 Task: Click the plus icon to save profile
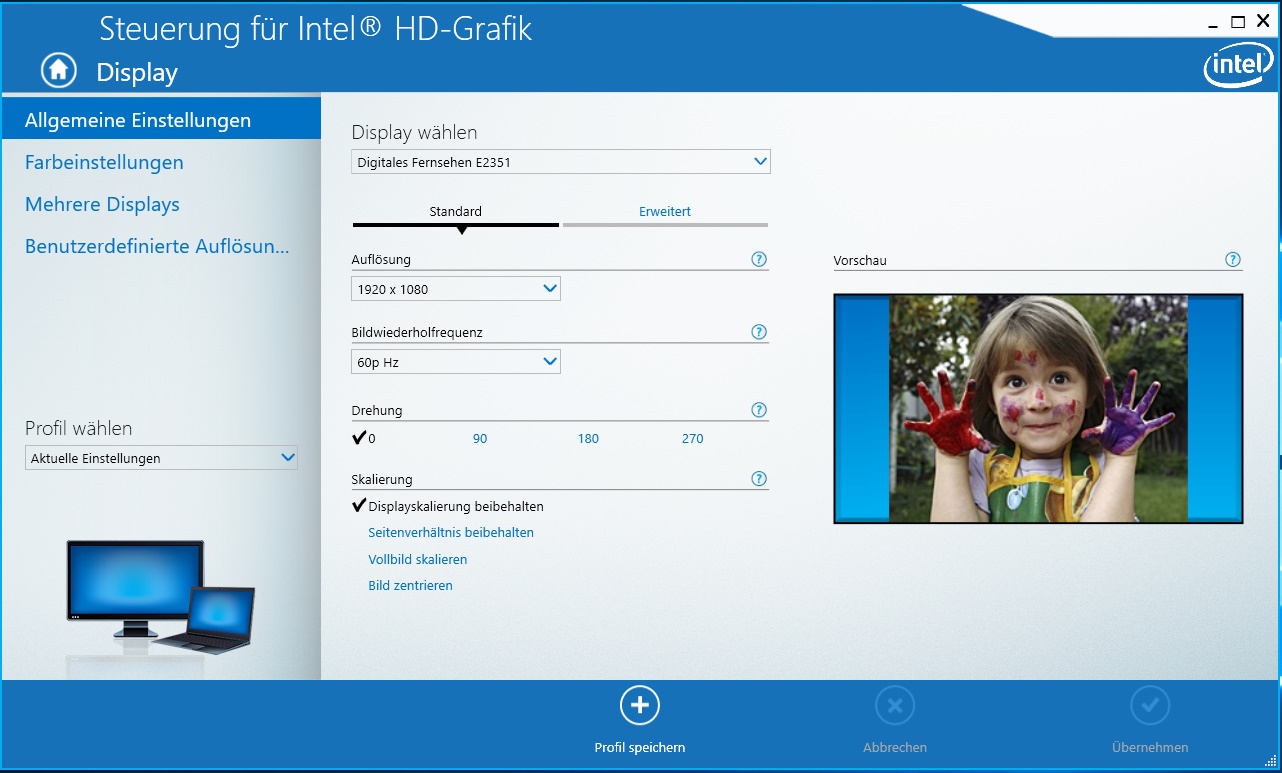(640, 706)
